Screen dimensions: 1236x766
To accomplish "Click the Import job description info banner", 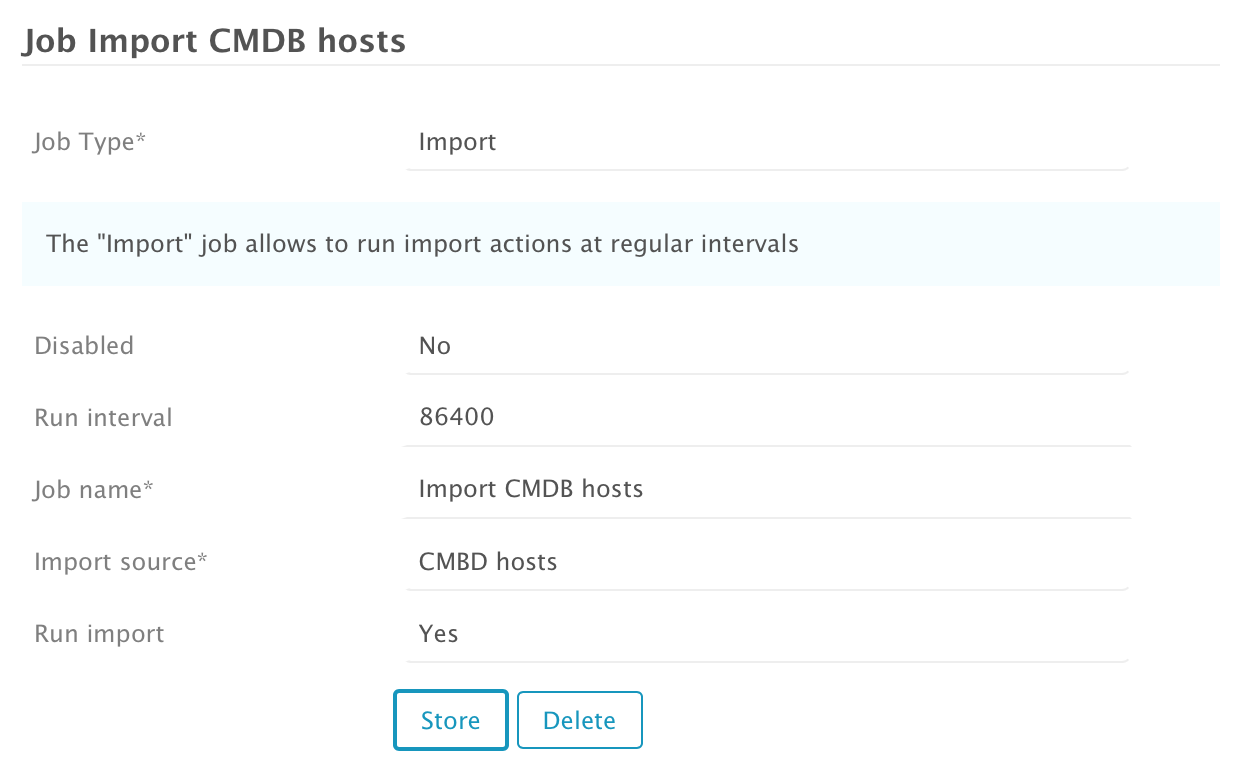I will [x=620, y=244].
